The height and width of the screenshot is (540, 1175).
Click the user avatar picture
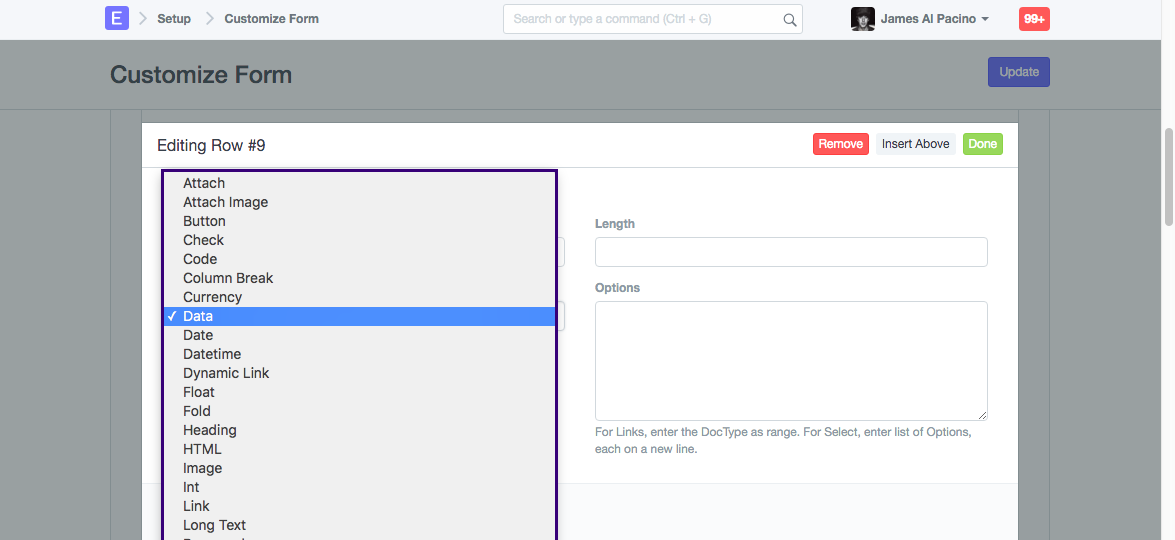[862, 19]
